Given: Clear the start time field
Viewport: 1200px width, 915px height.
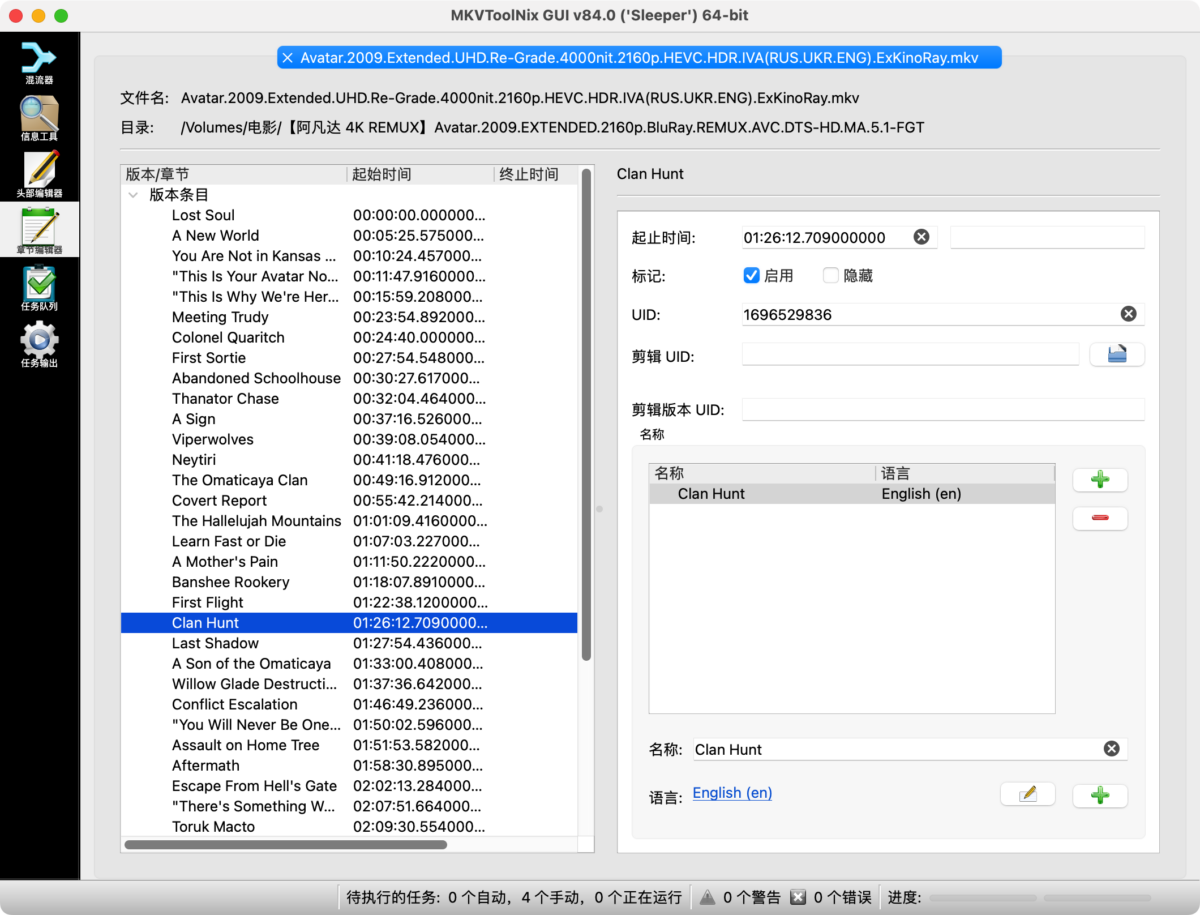Looking at the screenshot, I should point(921,237).
